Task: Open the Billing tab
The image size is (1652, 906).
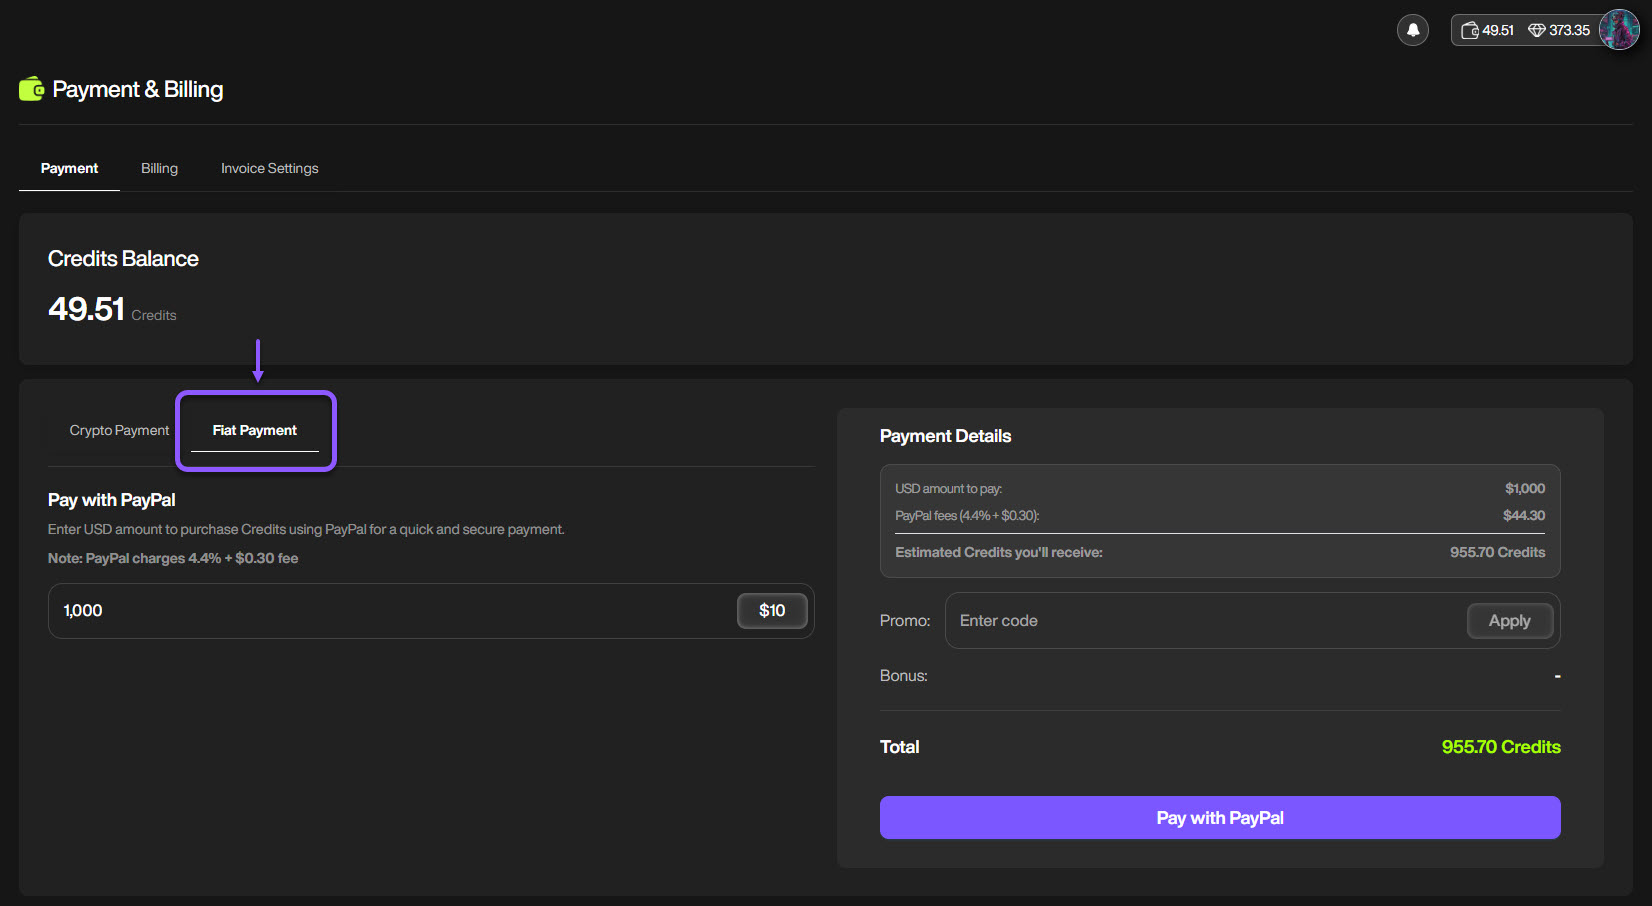Action: pyautogui.click(x=159, y=168)
